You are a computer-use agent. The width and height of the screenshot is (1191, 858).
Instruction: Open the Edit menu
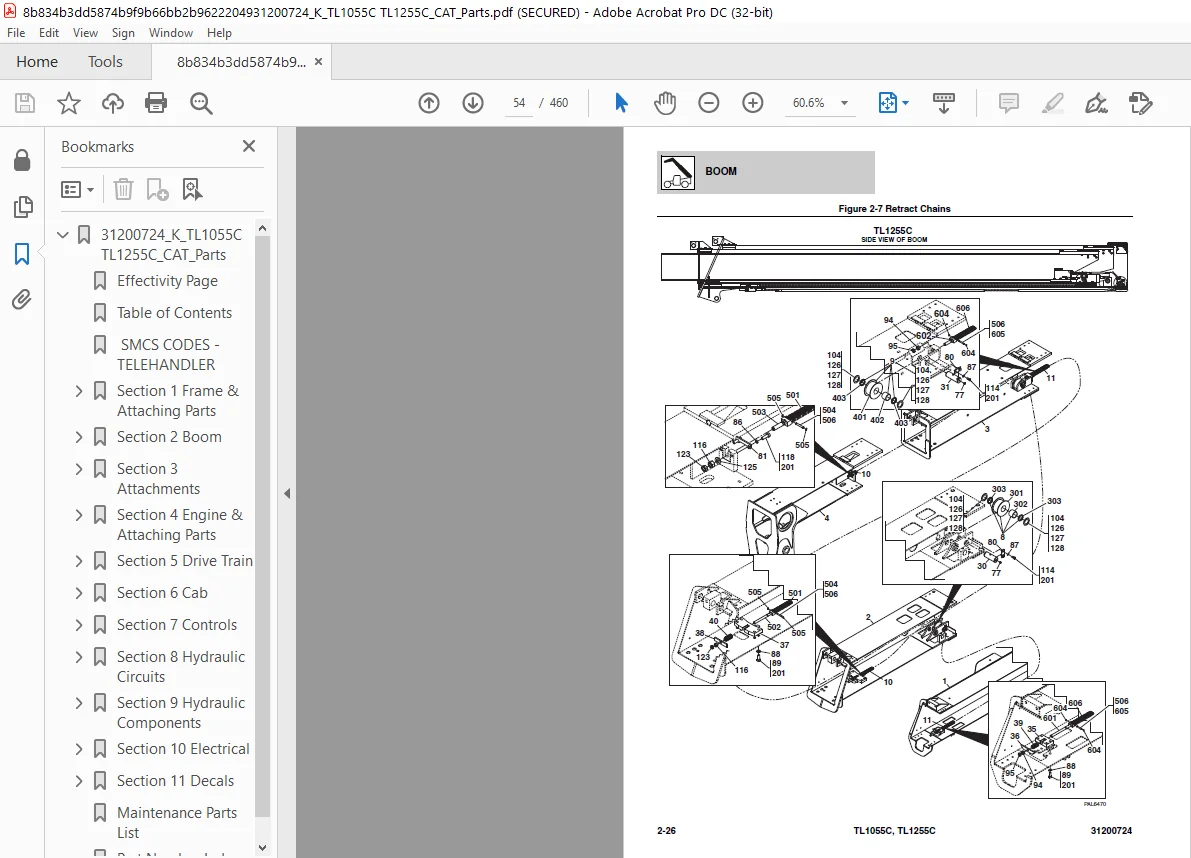[x=49, y=33]
